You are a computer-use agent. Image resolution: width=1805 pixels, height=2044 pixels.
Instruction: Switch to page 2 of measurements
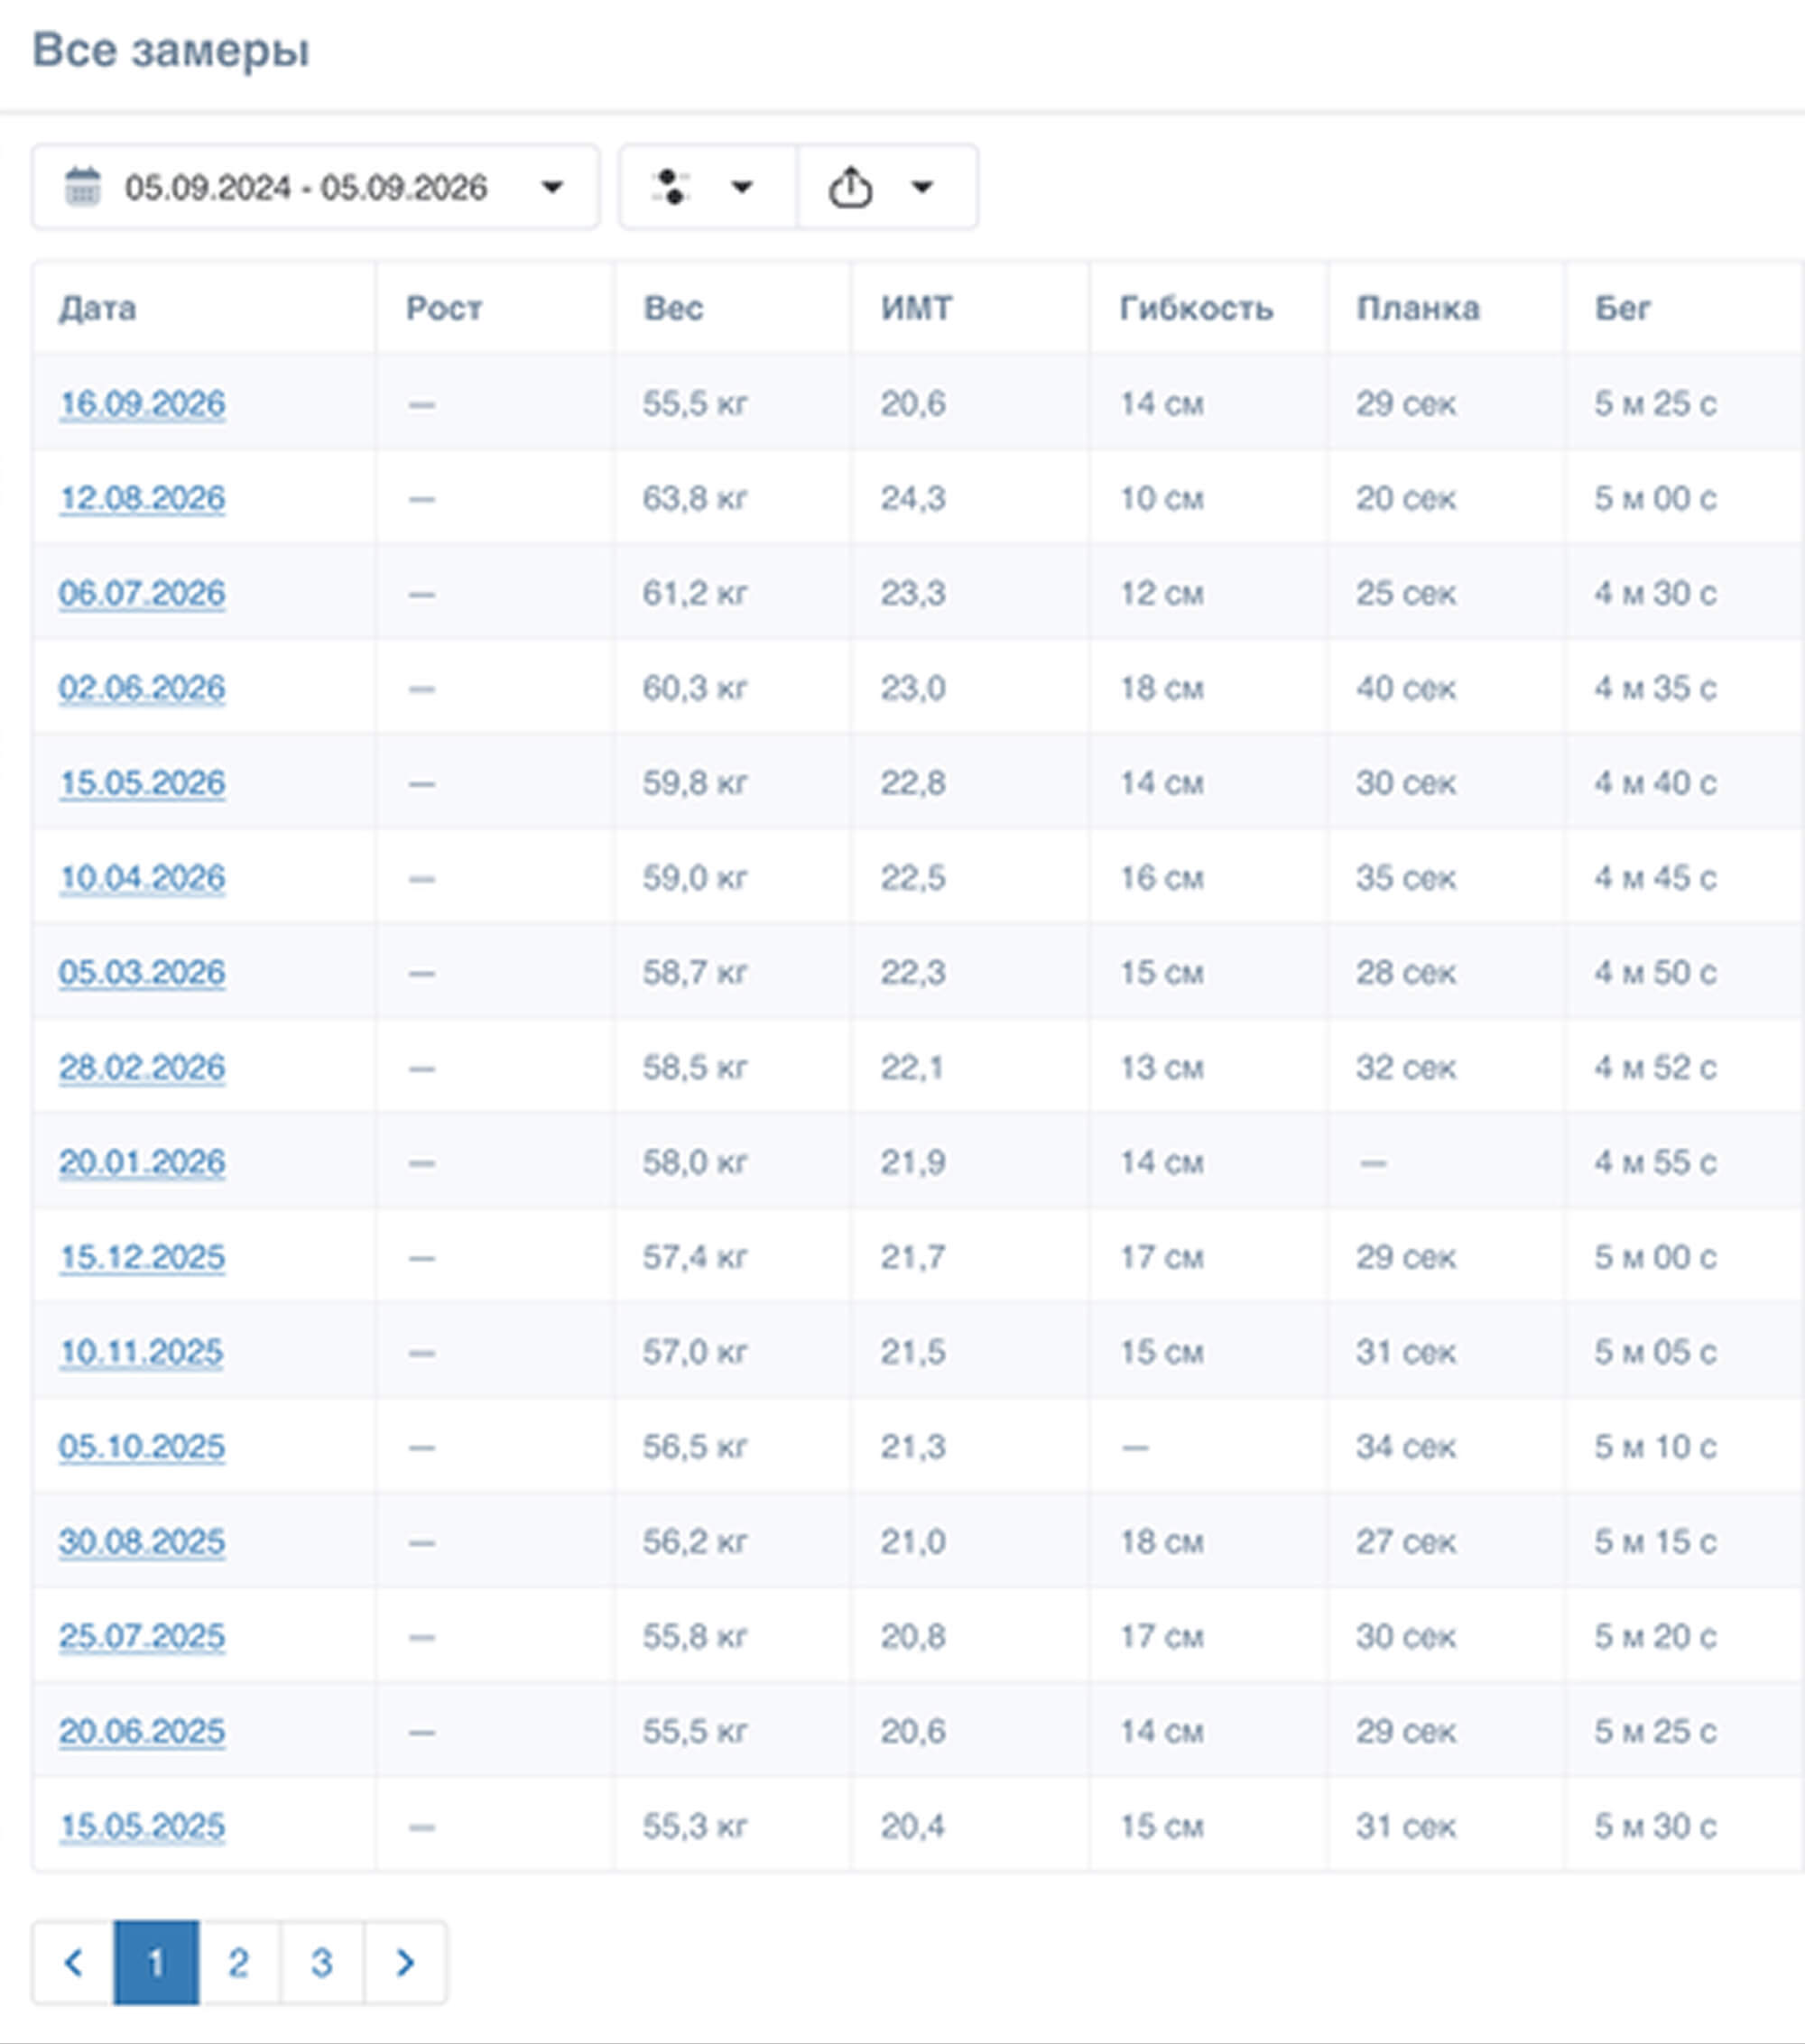tap(238, 1962)
